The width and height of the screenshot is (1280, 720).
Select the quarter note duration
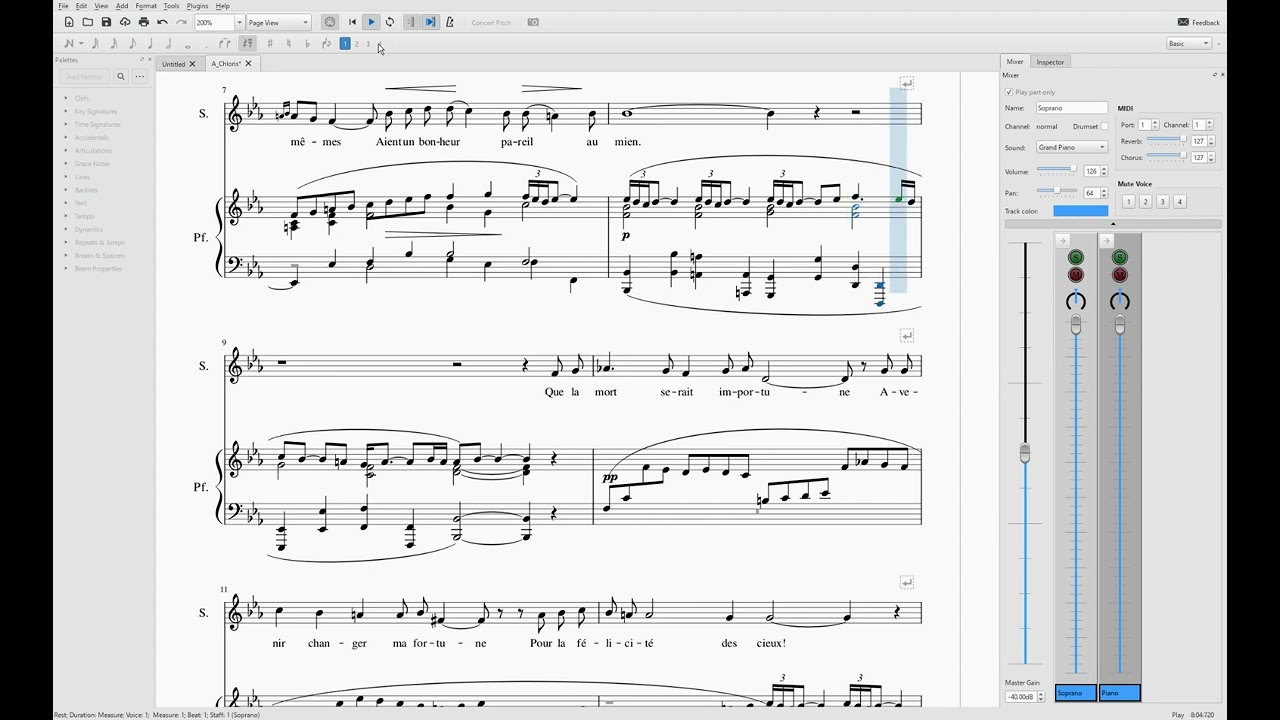point(150,43)
